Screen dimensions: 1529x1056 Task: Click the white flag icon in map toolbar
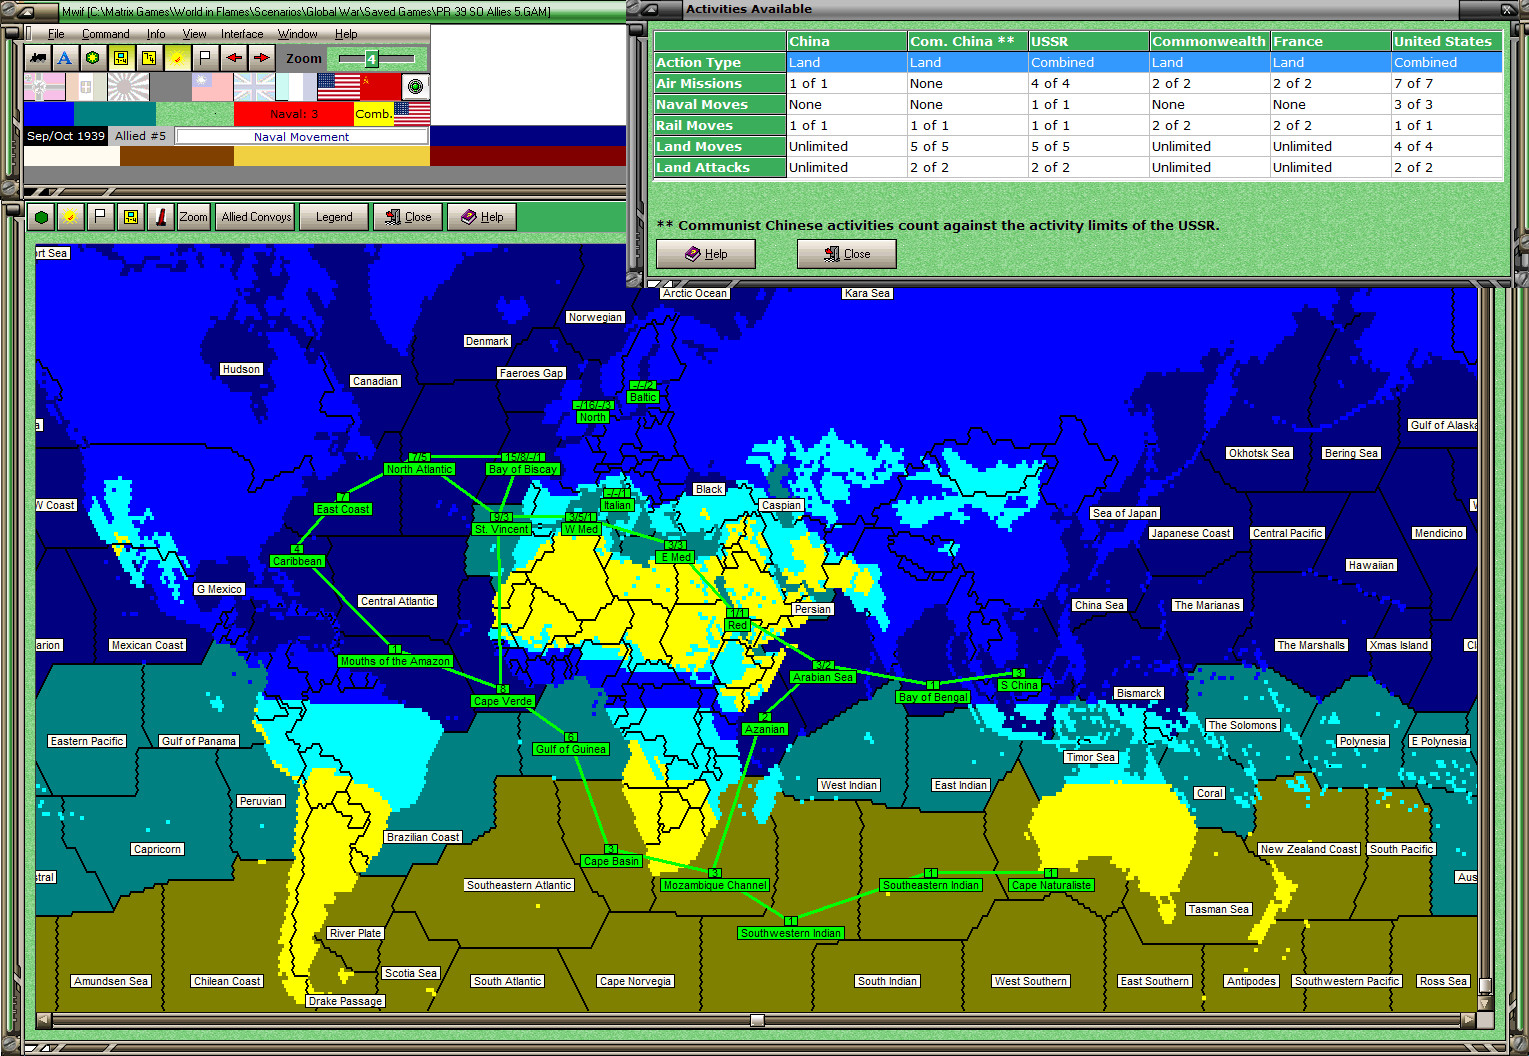click(101, 217)
